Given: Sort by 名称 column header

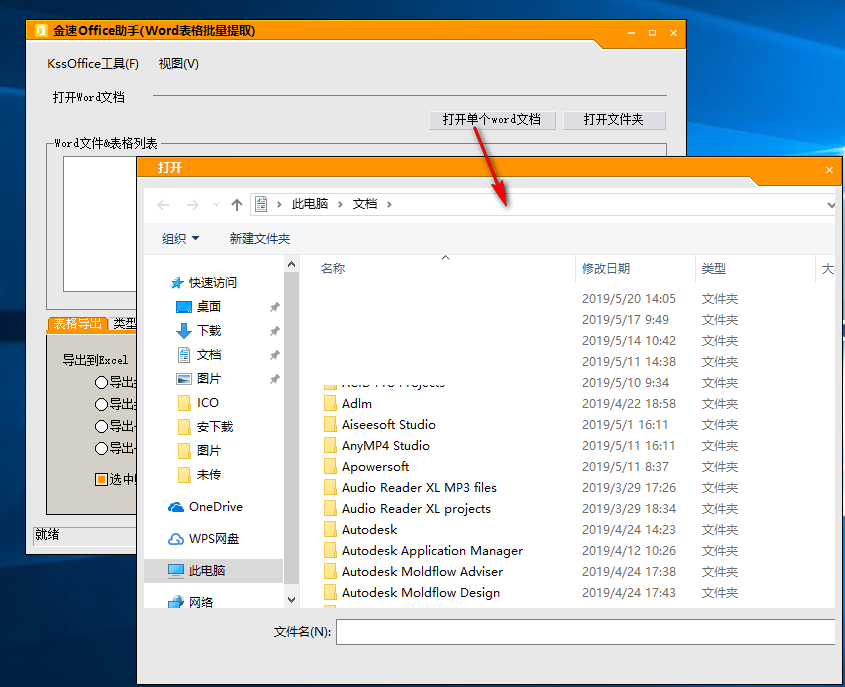Looking at the screenshot, I should pos(333,268).
